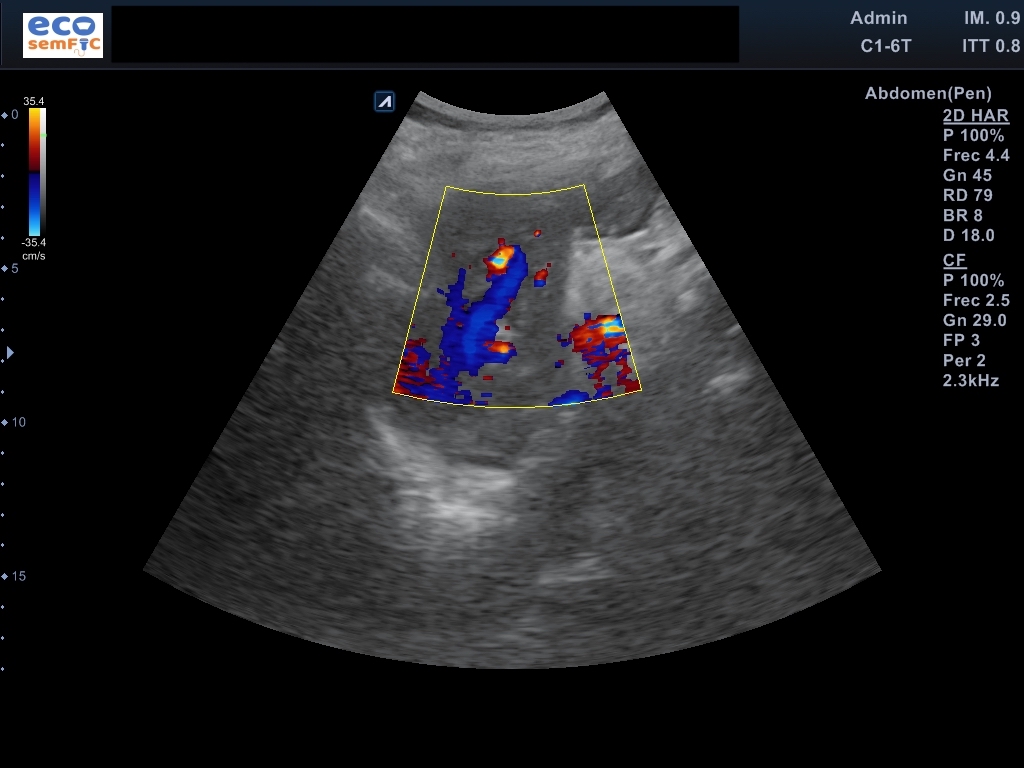Click the C1-6T transducer label
The width and height of the screenshot is (1024, 768).
click(x=885, y=46)
